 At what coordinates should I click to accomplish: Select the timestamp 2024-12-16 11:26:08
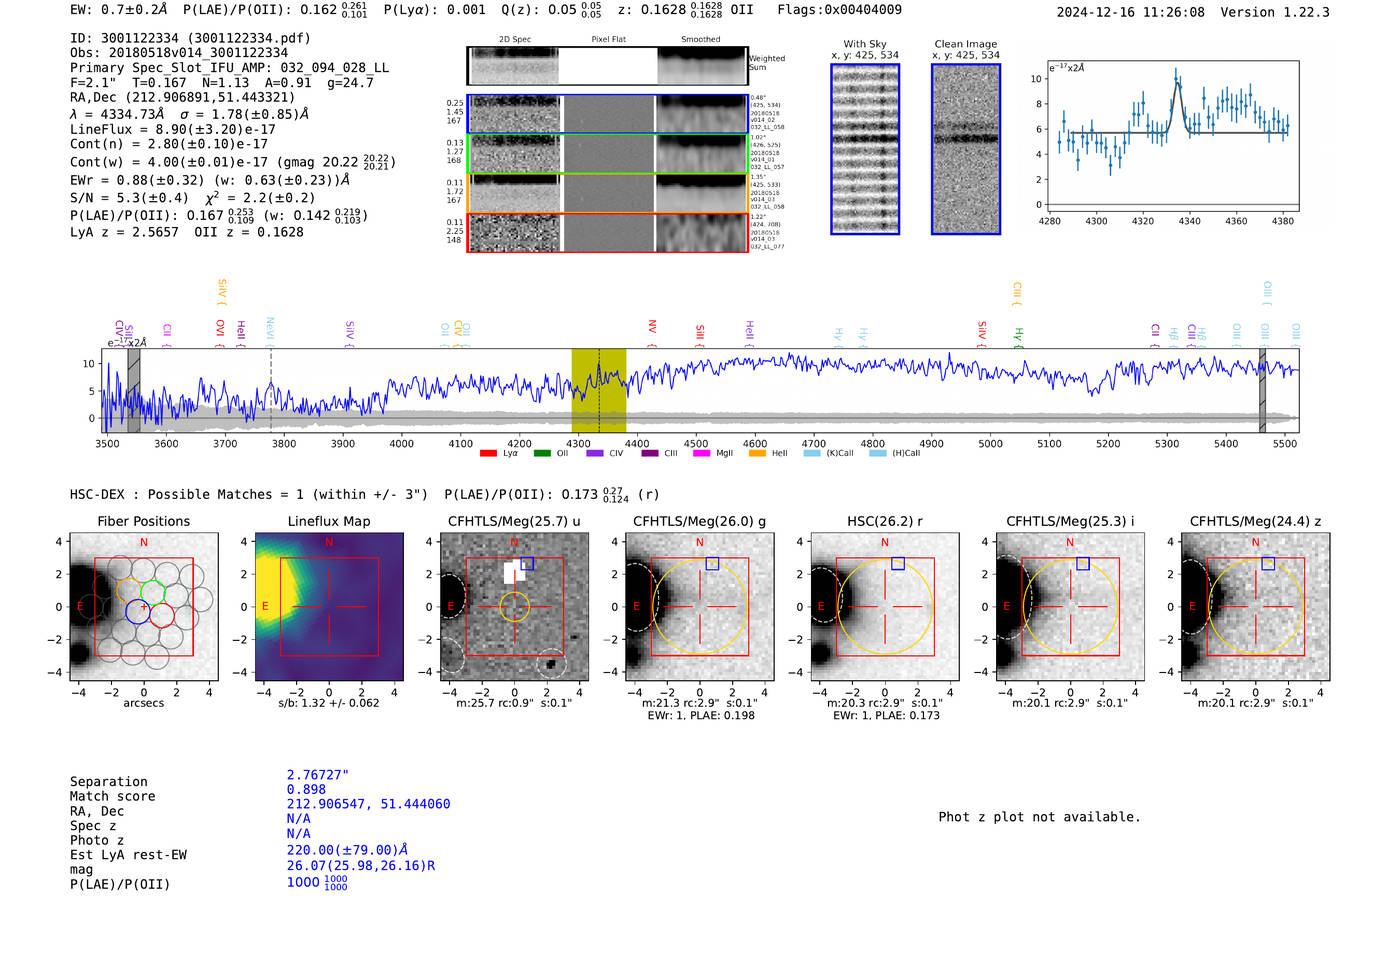tap(1131, 12)
